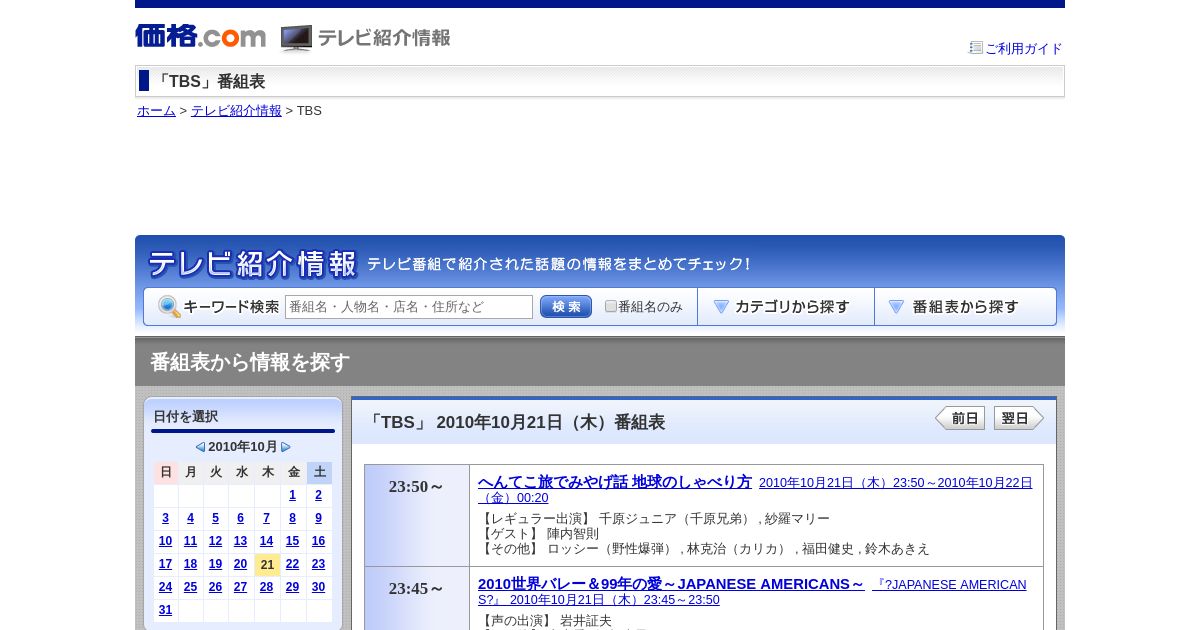
Task: Click the TV monitor icon in header
Action: click(296, 38)
